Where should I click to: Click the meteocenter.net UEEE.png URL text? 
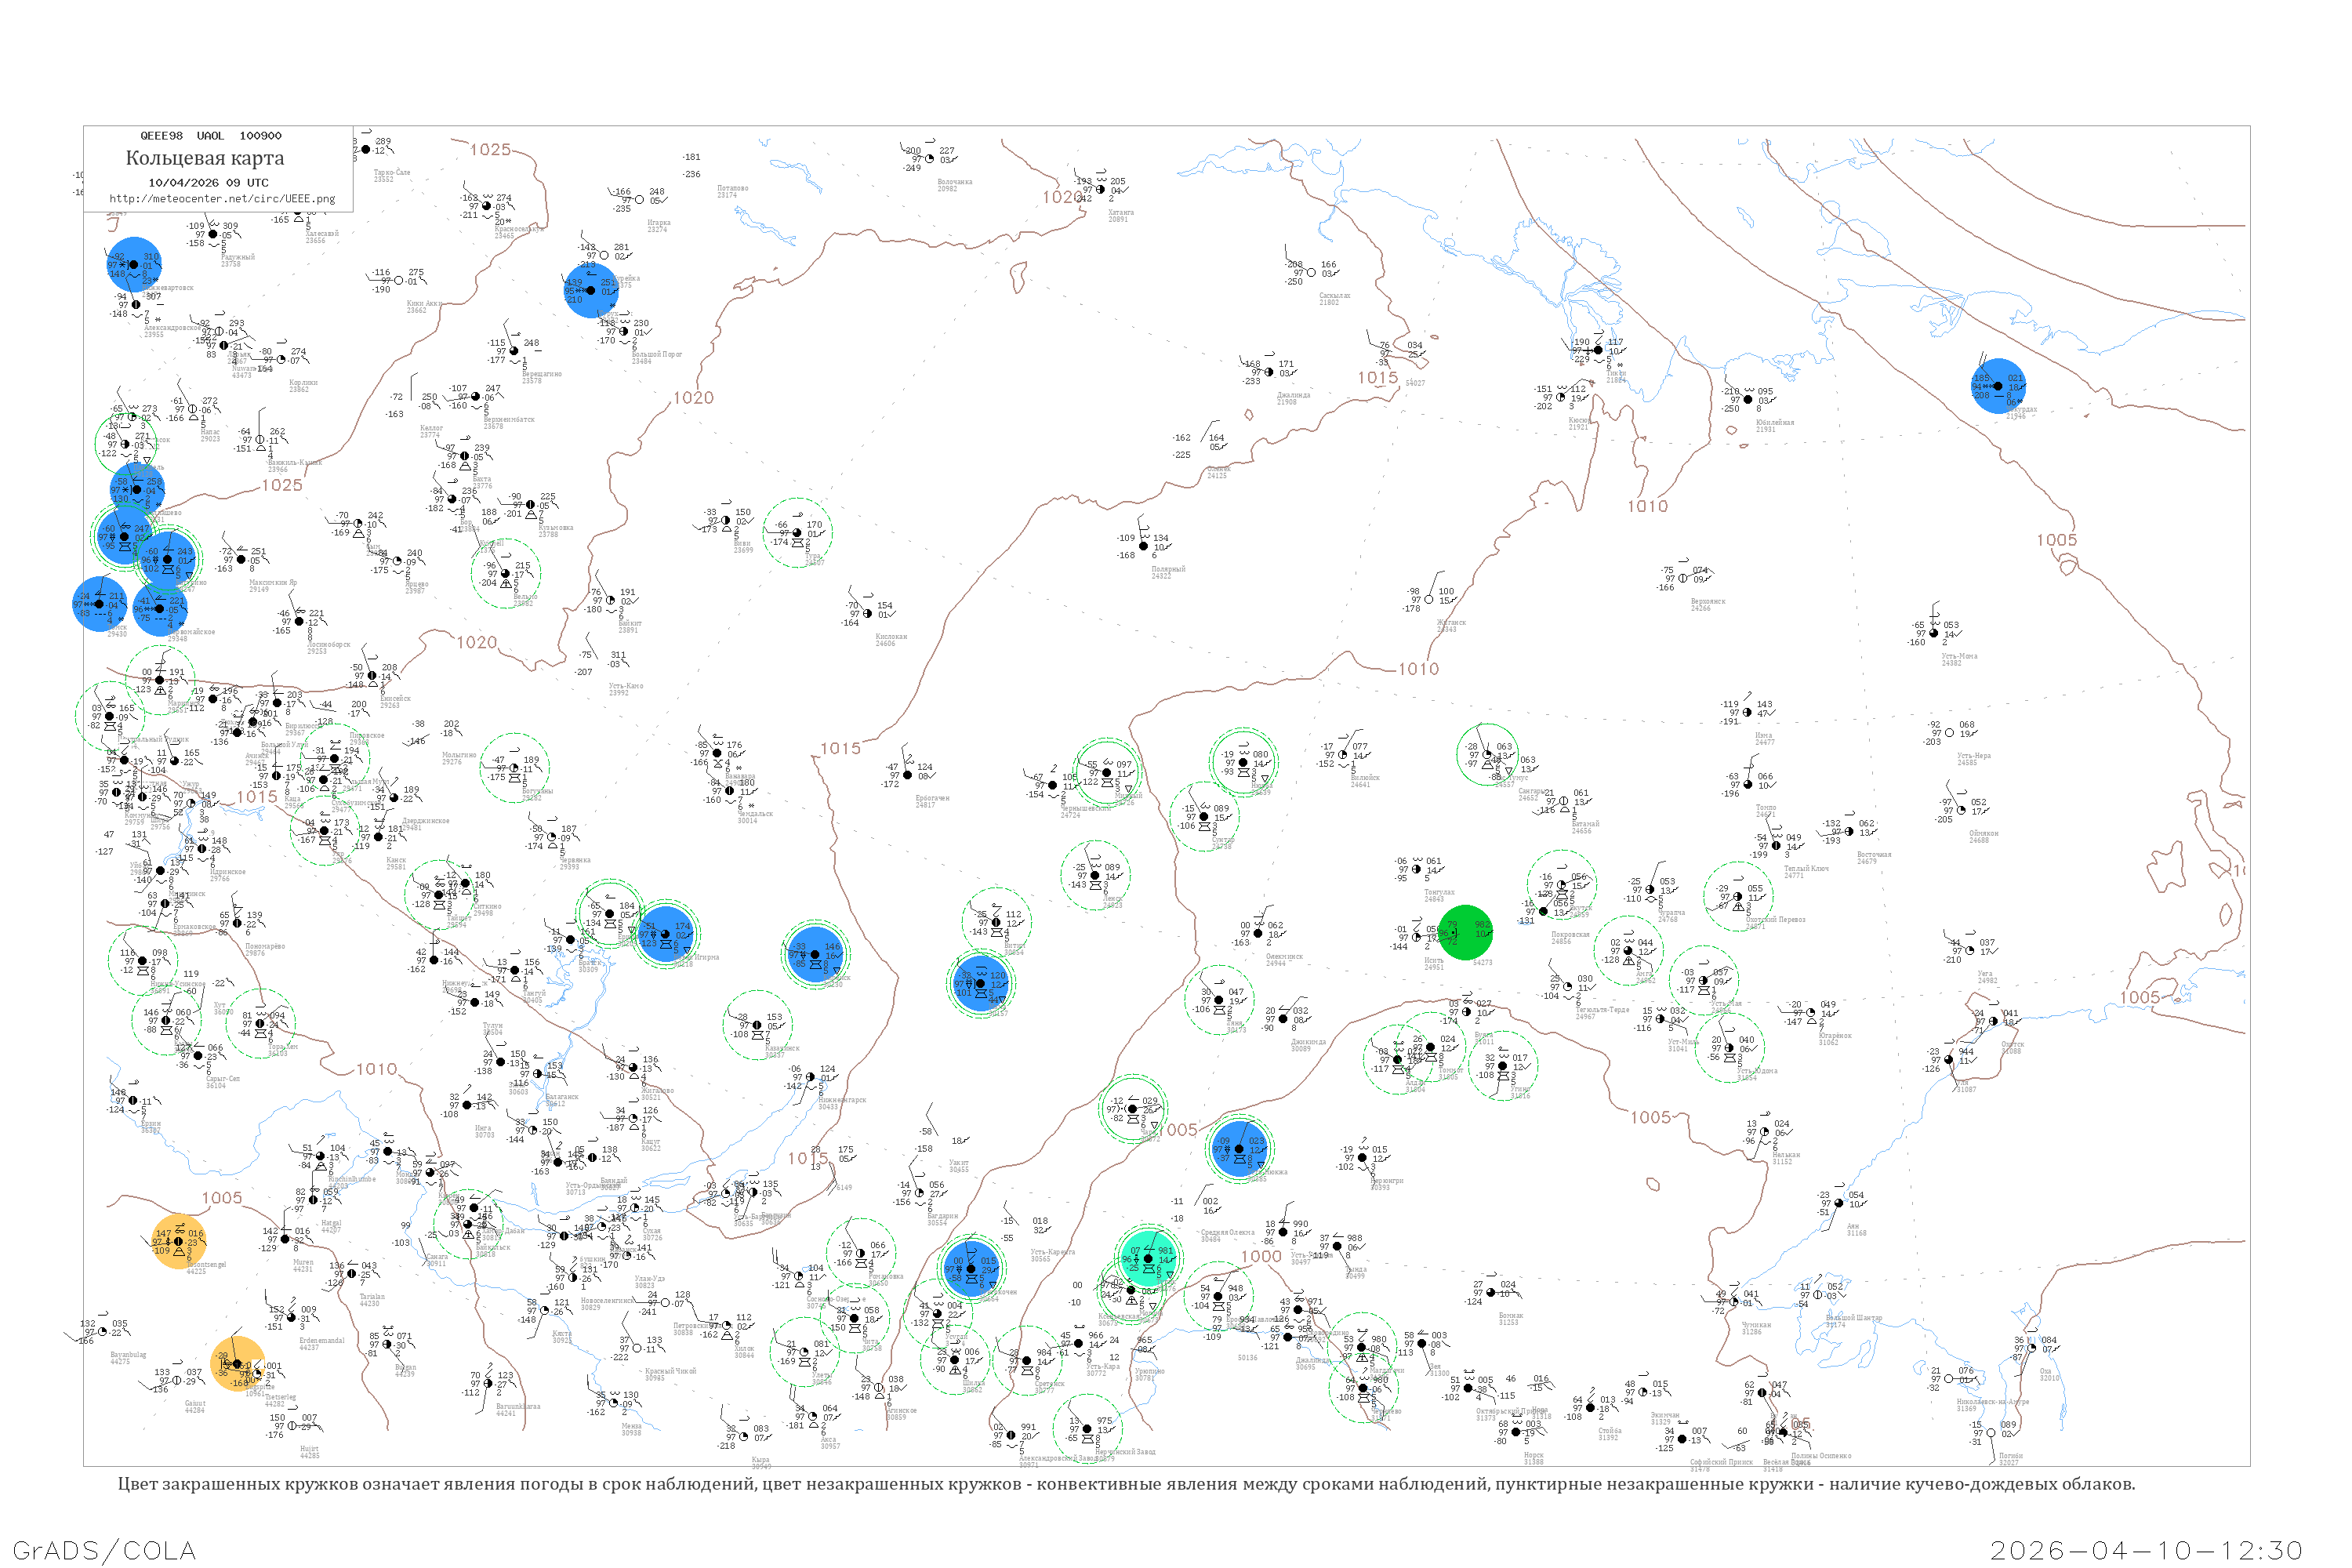222,199
